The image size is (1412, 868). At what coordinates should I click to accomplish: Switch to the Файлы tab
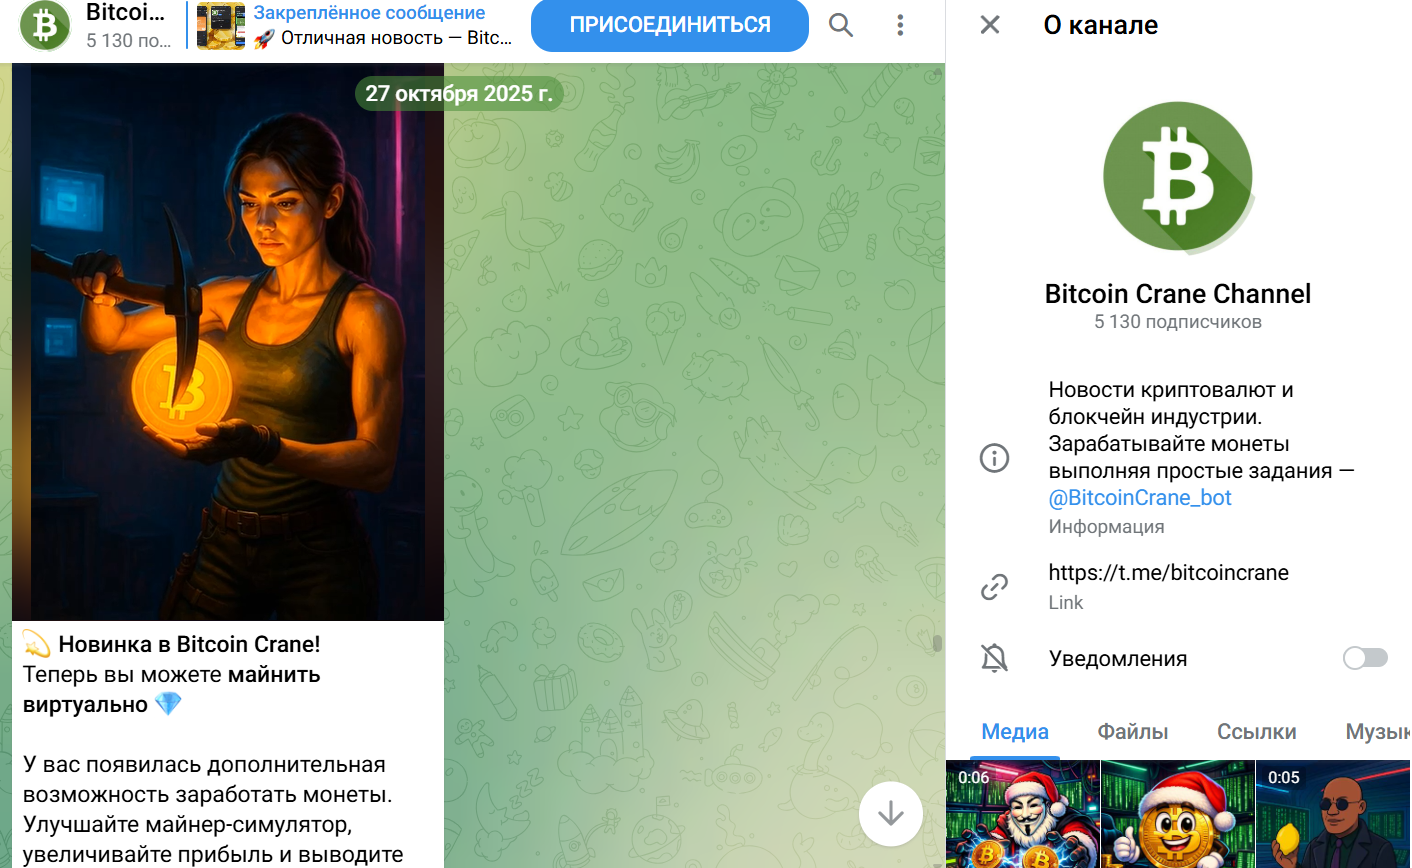point(1133,732)
